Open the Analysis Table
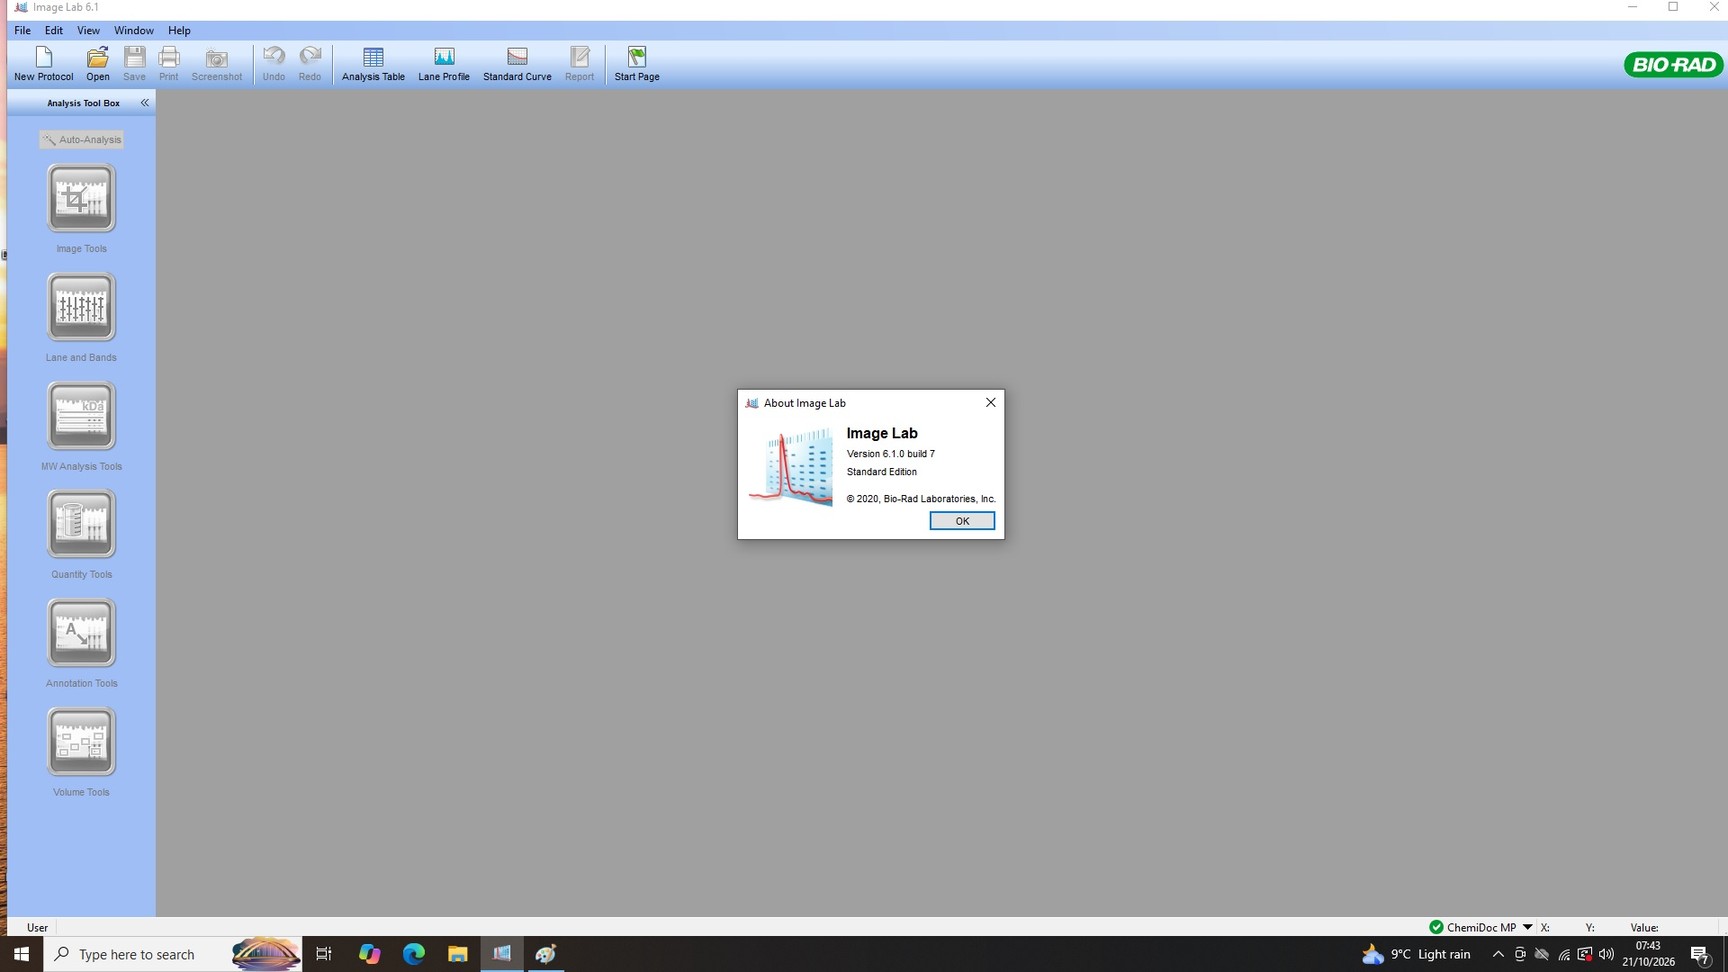The width and height of the screenshot is (1728, 972). [x=373, y=64]
